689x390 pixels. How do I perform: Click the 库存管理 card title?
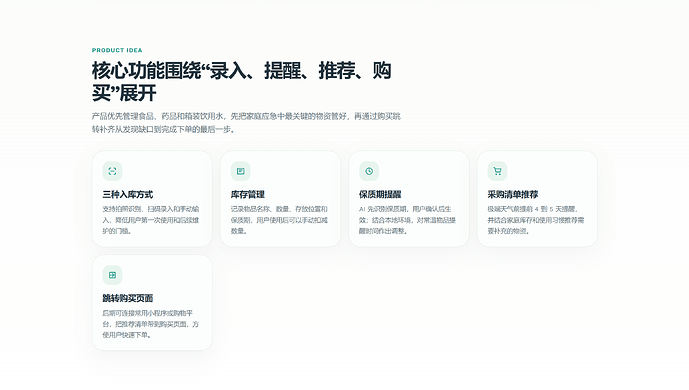248,195
